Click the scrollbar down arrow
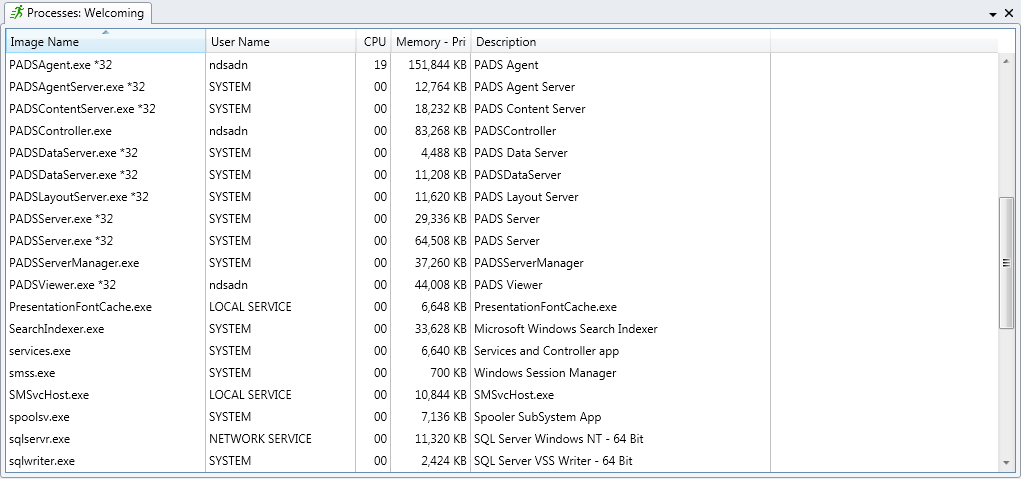 tap(1007, 463)
